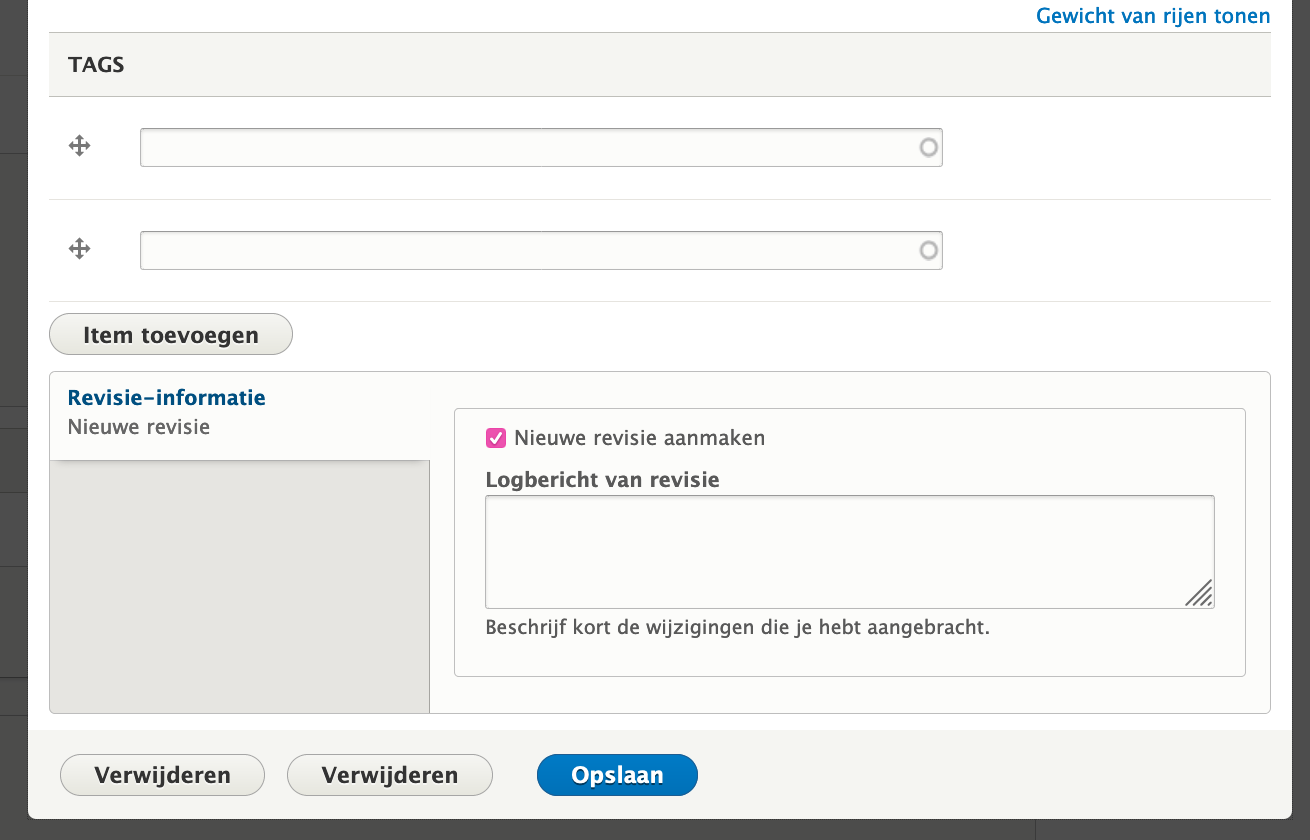Click the left 'Verwijderen' button

click(162, 775)
